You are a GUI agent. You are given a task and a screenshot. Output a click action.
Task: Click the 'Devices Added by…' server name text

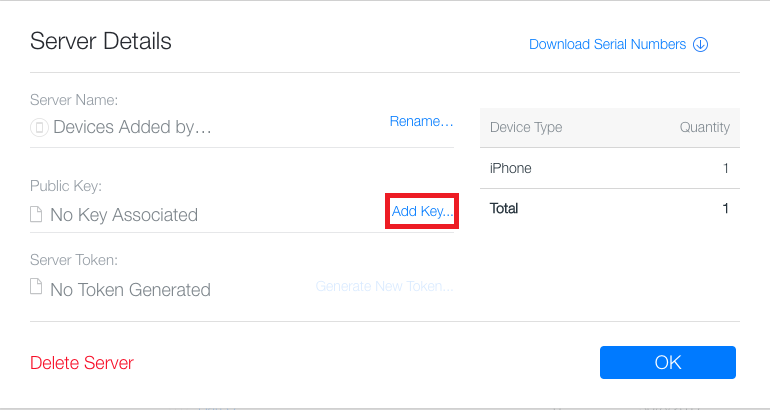pos(132,128)
